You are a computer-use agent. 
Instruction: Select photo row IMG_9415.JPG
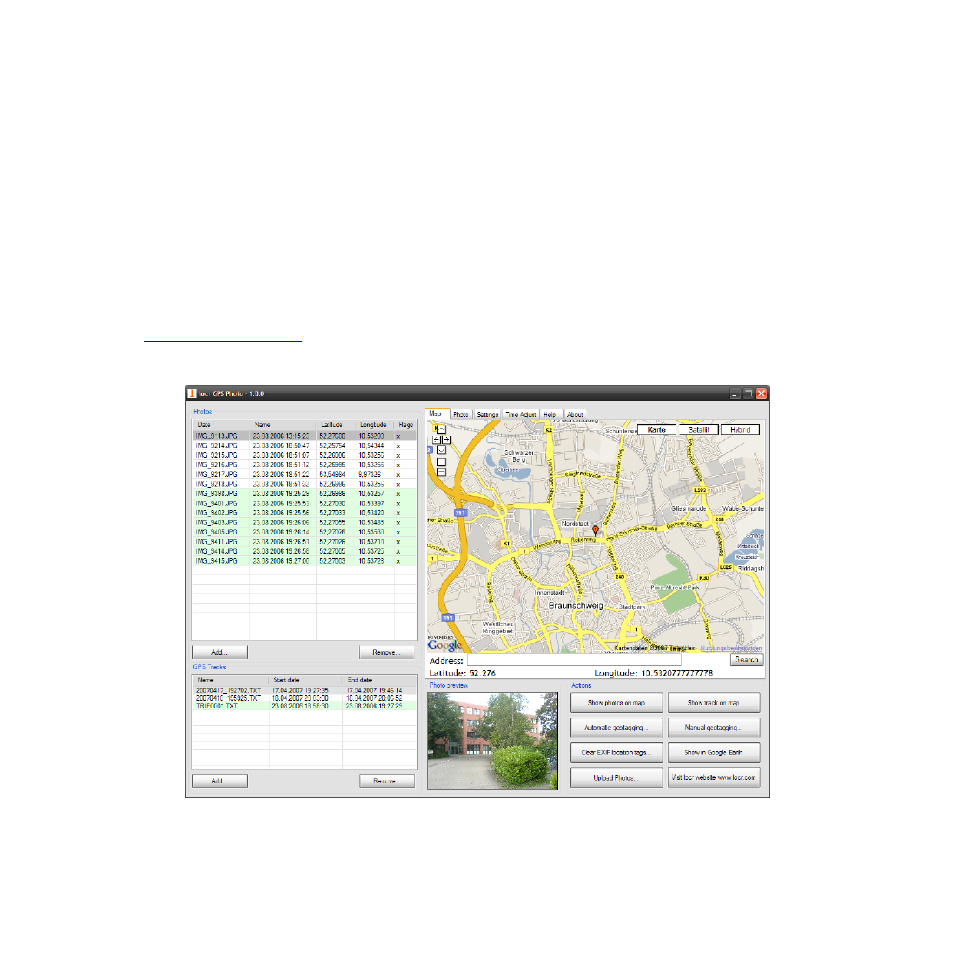(x=305, y=561)
